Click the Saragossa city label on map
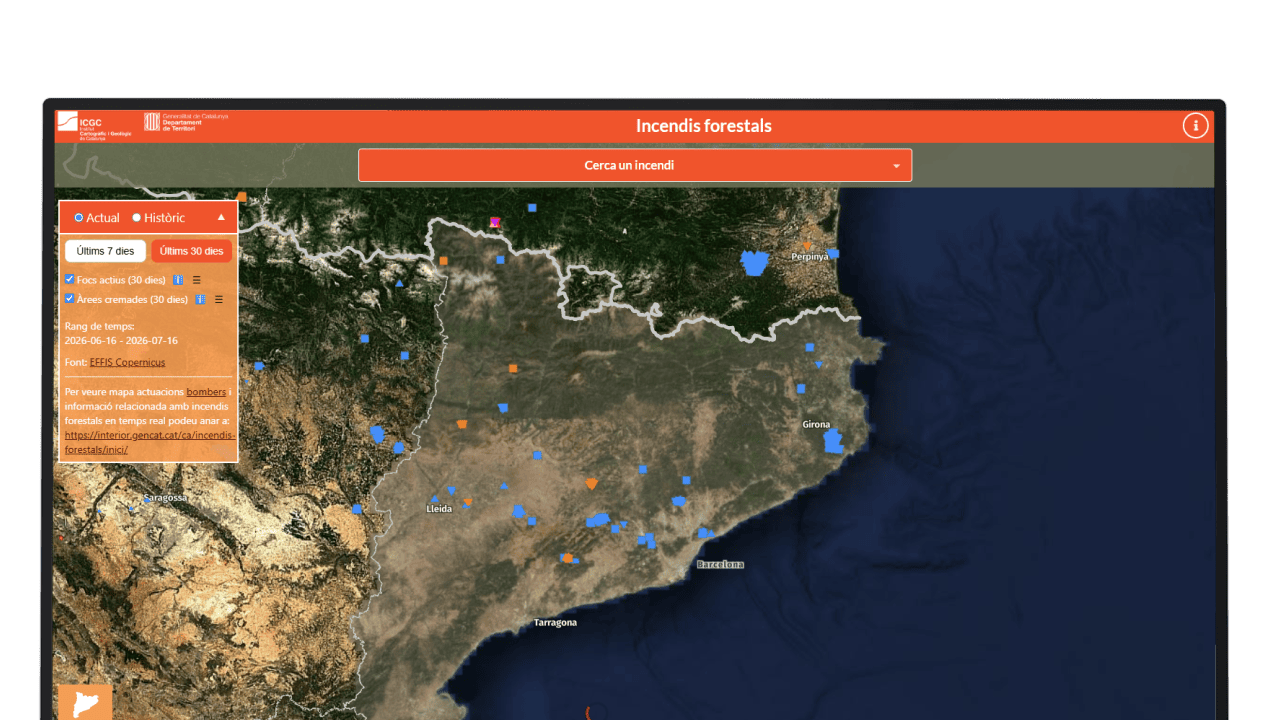This screenshot has height=720, width=1280. pos(165,497)
